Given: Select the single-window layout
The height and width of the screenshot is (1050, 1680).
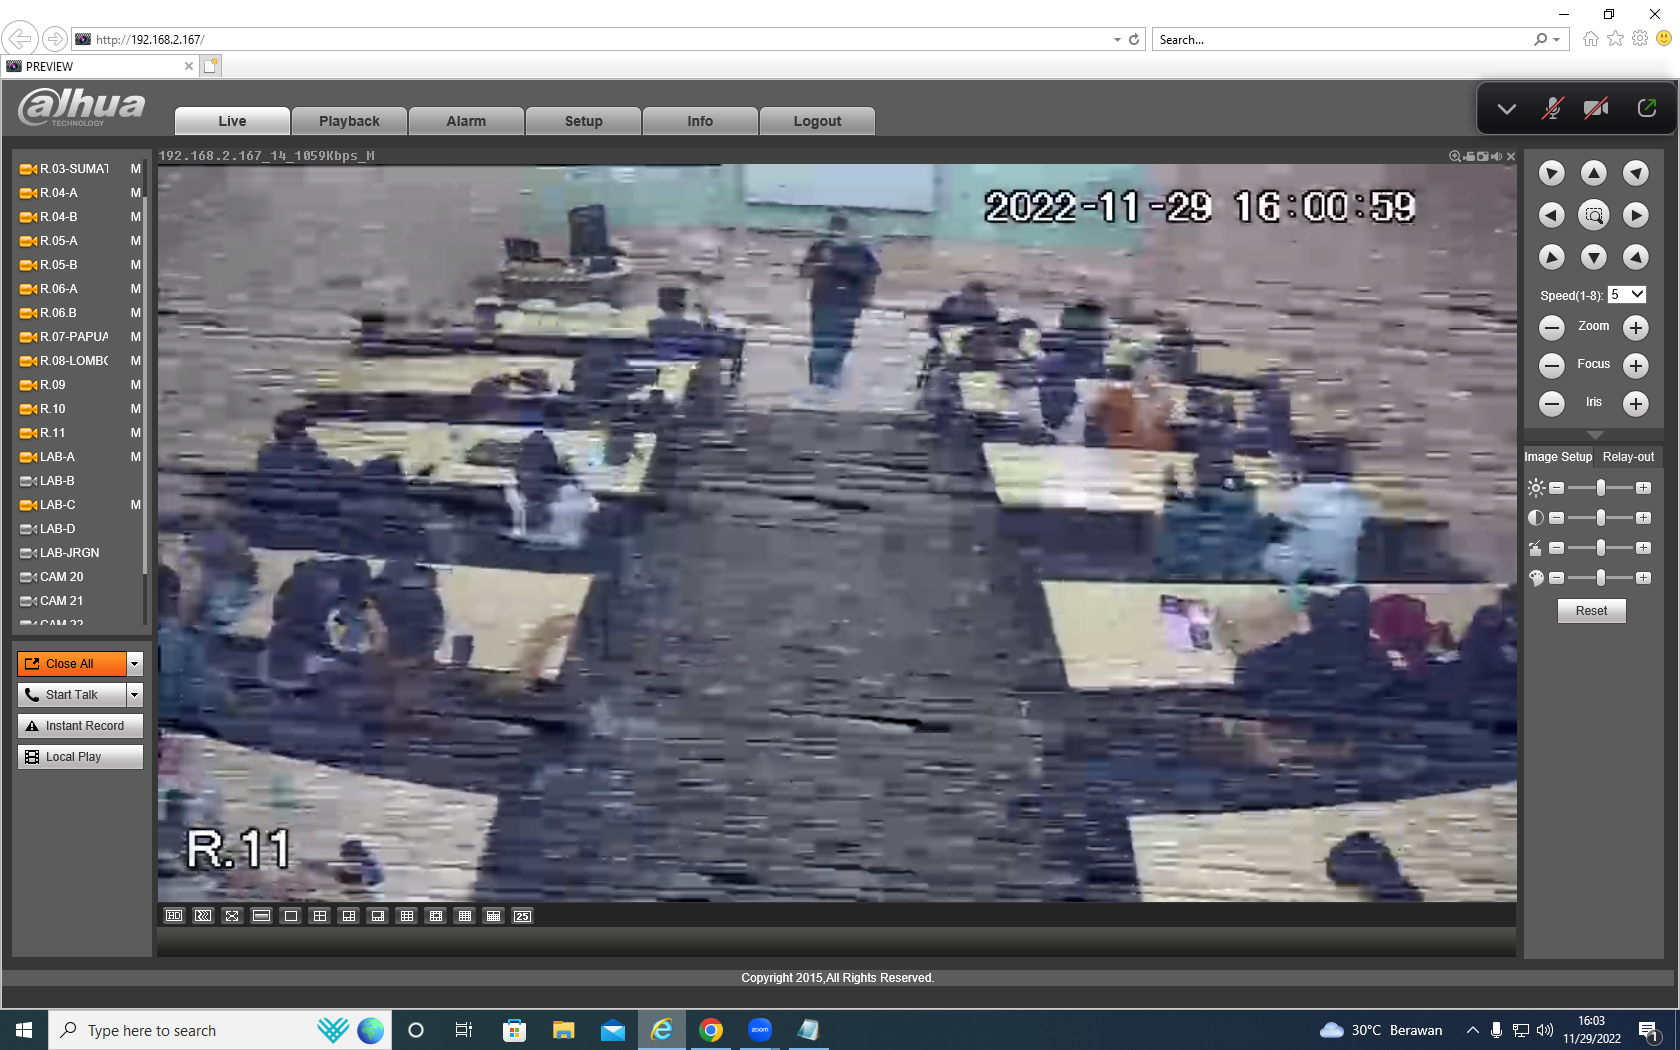Looking at the screenshot, I should point(291,916).
